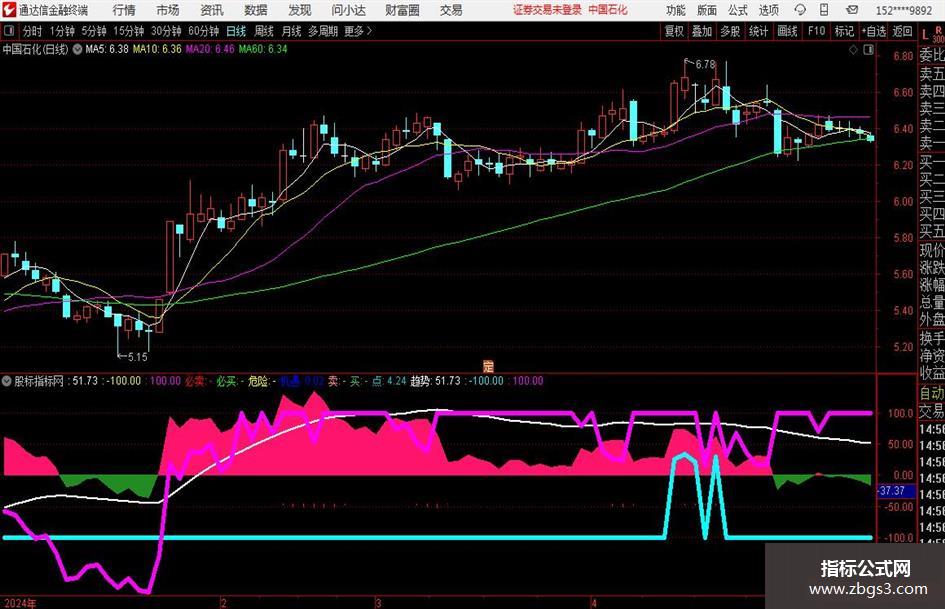
Task: Open the 行情 menu
Action: click(x=124, y=10)
